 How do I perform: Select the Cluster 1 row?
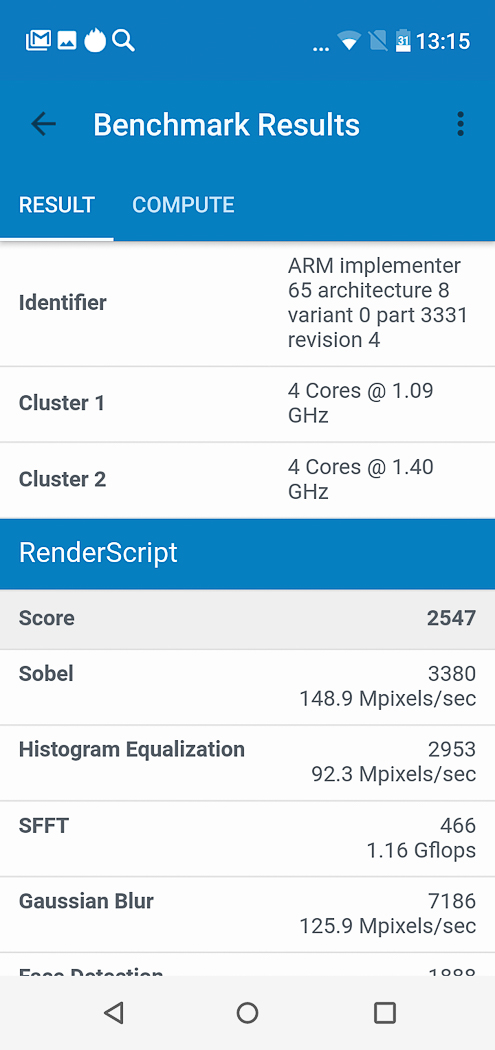[247, 404]
